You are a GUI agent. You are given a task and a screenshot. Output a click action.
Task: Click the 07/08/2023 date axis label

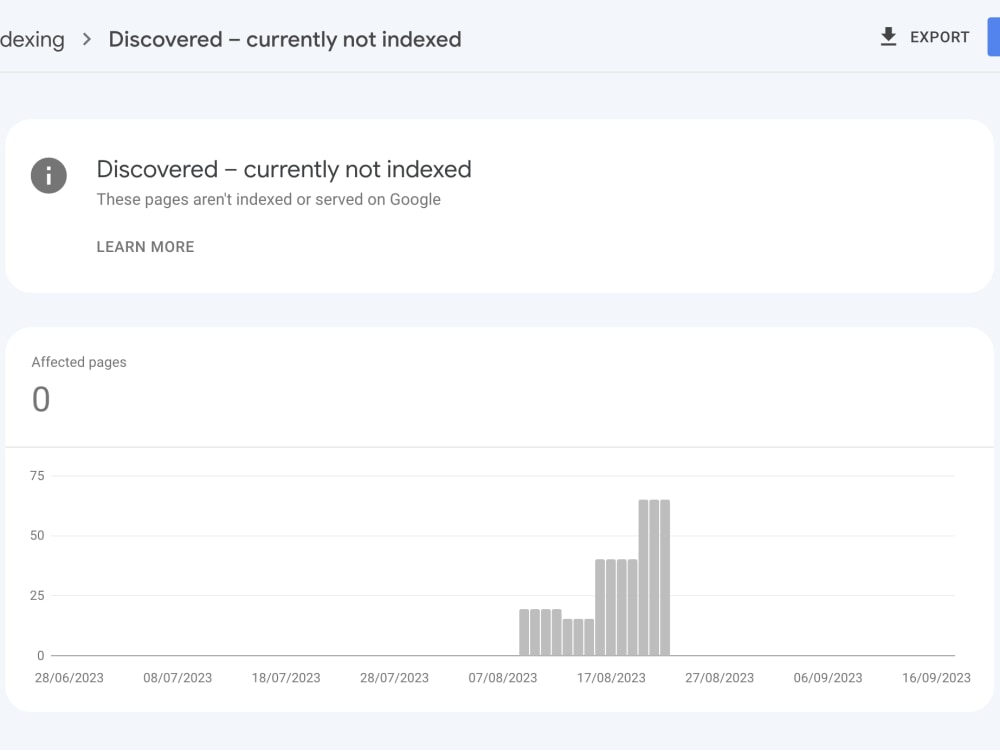pos(503,678)
